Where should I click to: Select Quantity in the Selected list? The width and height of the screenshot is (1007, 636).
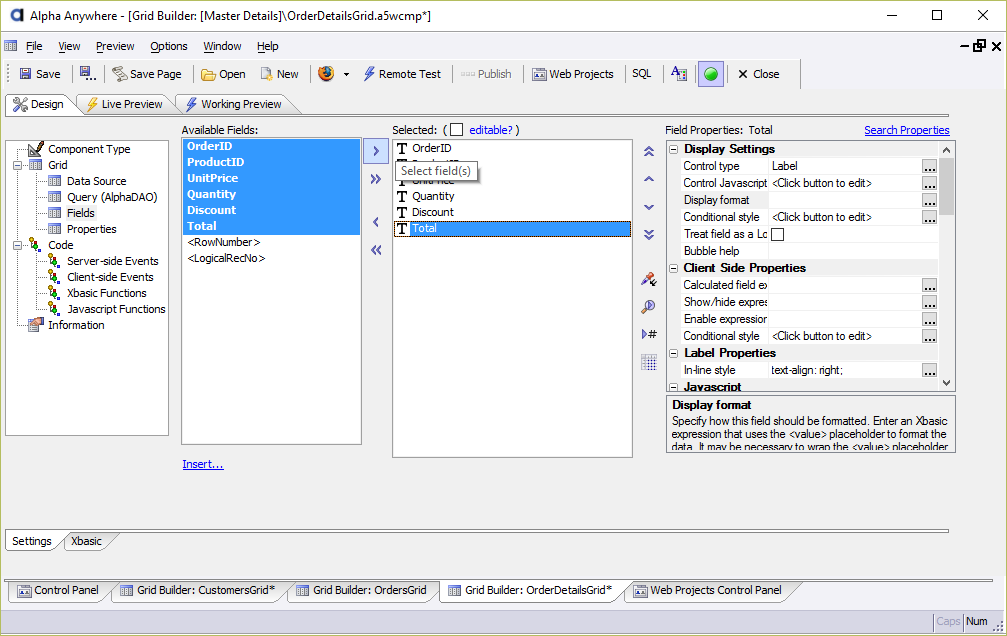433,197
